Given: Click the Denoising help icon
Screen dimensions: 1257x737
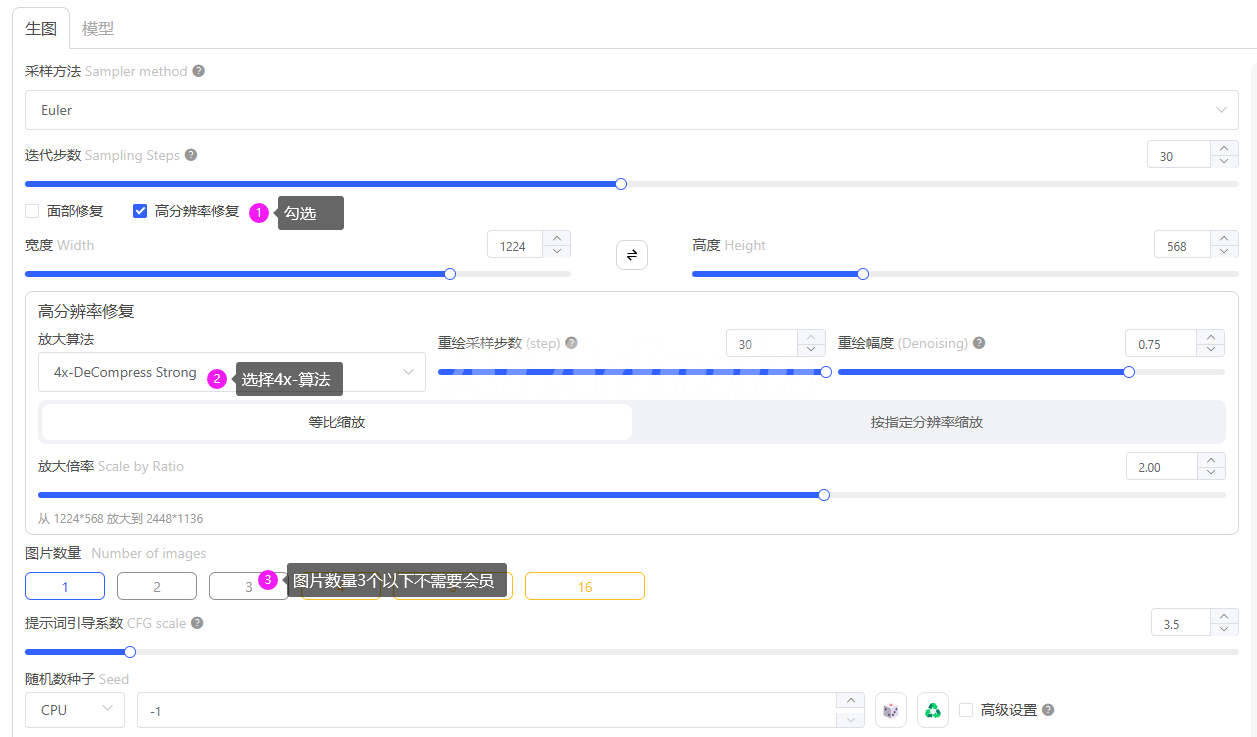Looking at the screenshot, I should pyautogui.click(x=979, y=343).
